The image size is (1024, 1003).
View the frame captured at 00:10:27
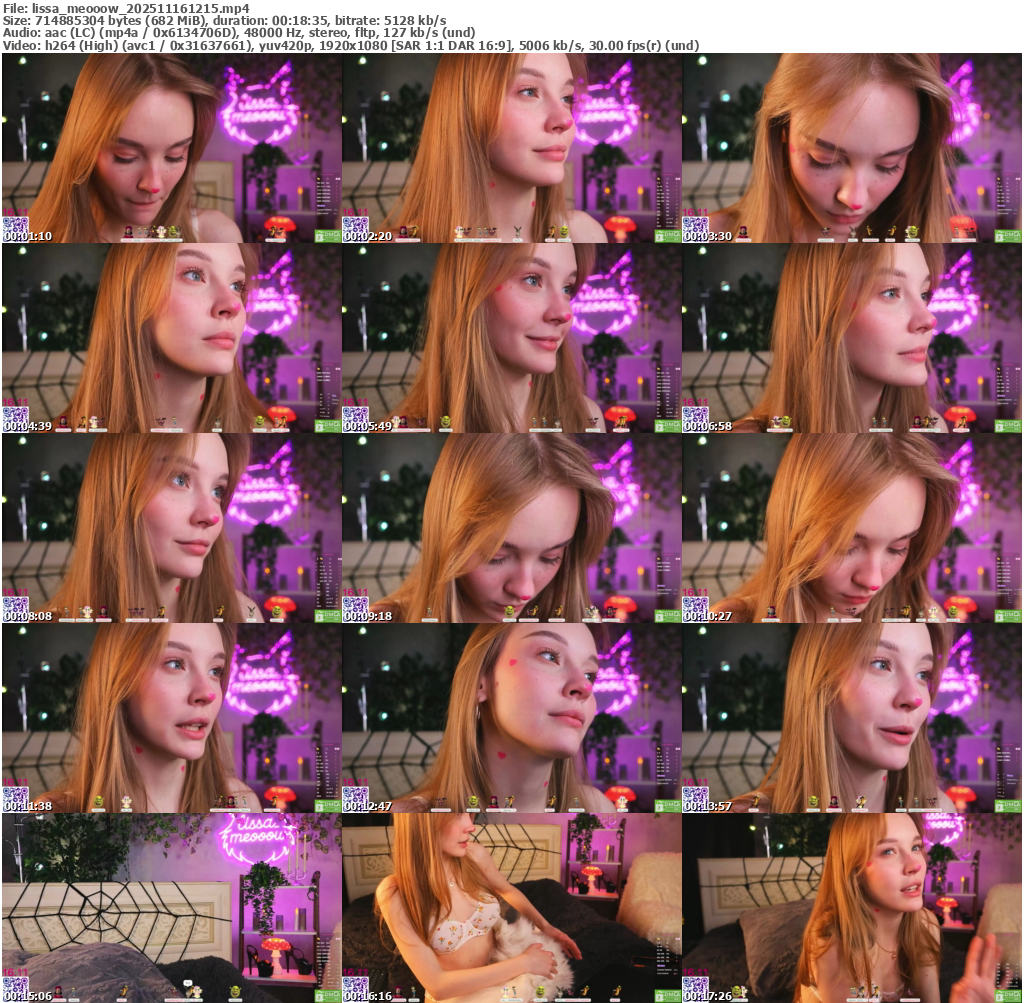[x=852, y=528]
